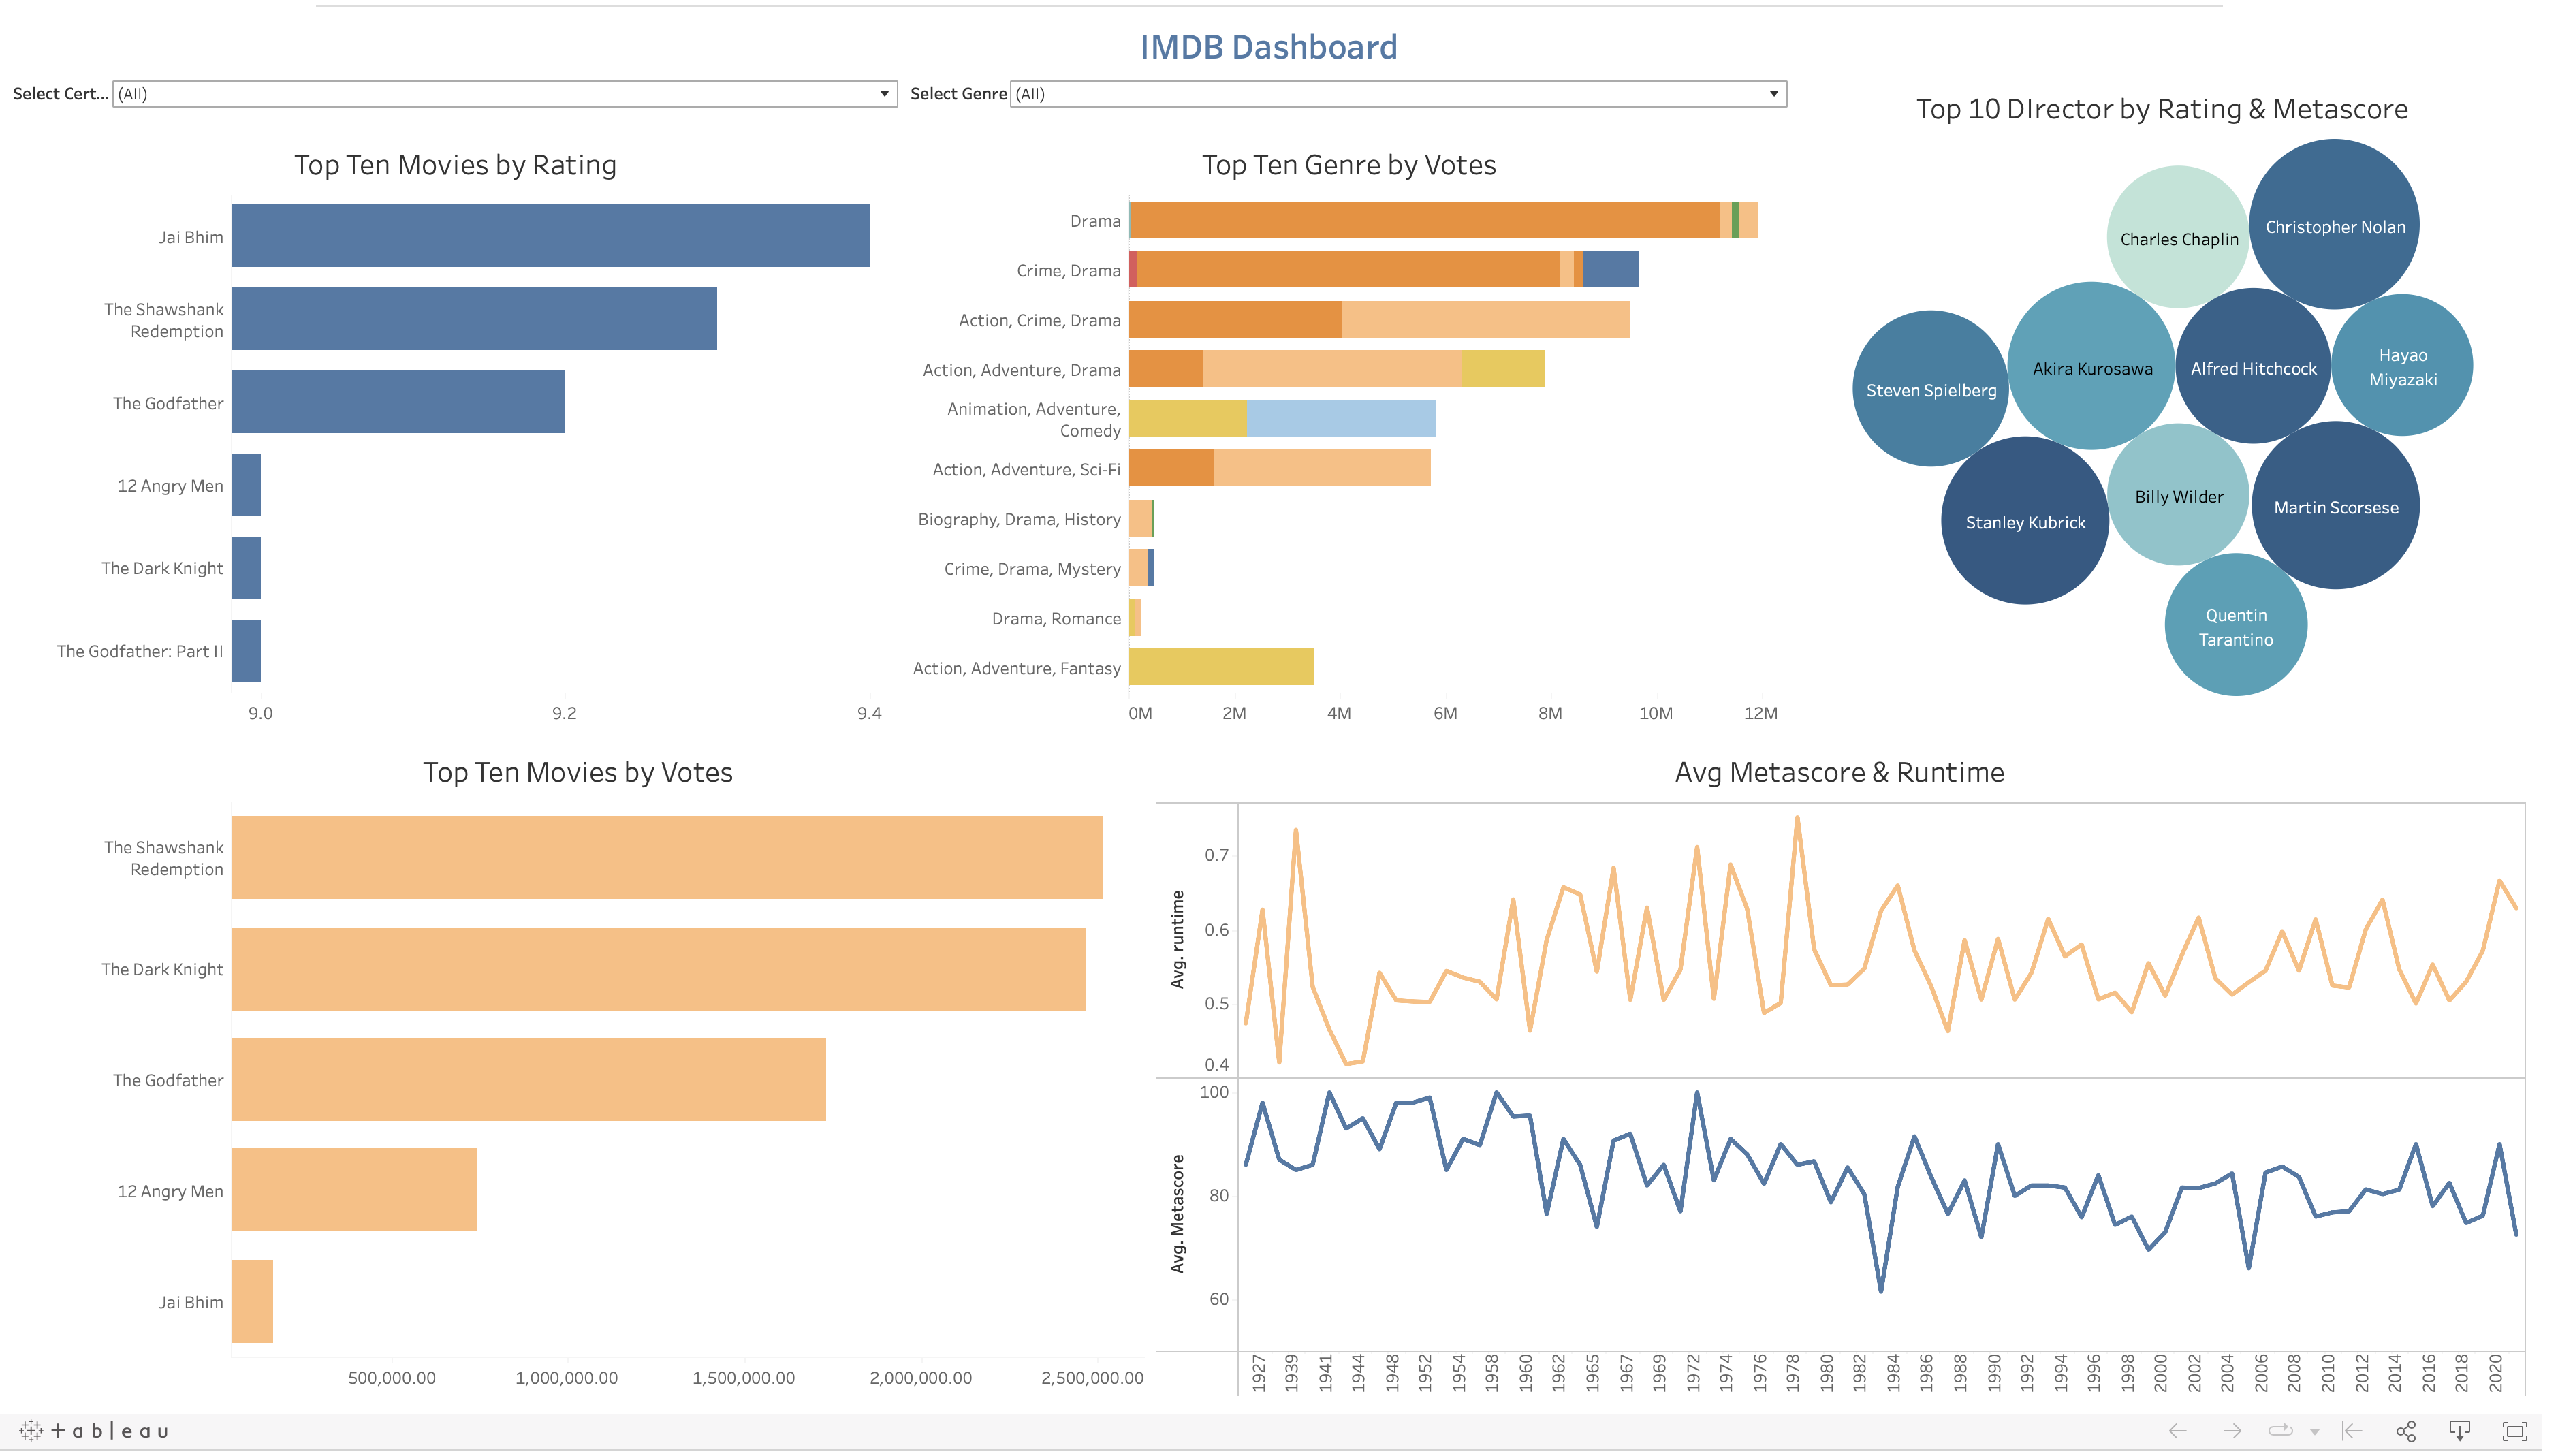Click the Download icon in footer

(x=2460, y=1431)
